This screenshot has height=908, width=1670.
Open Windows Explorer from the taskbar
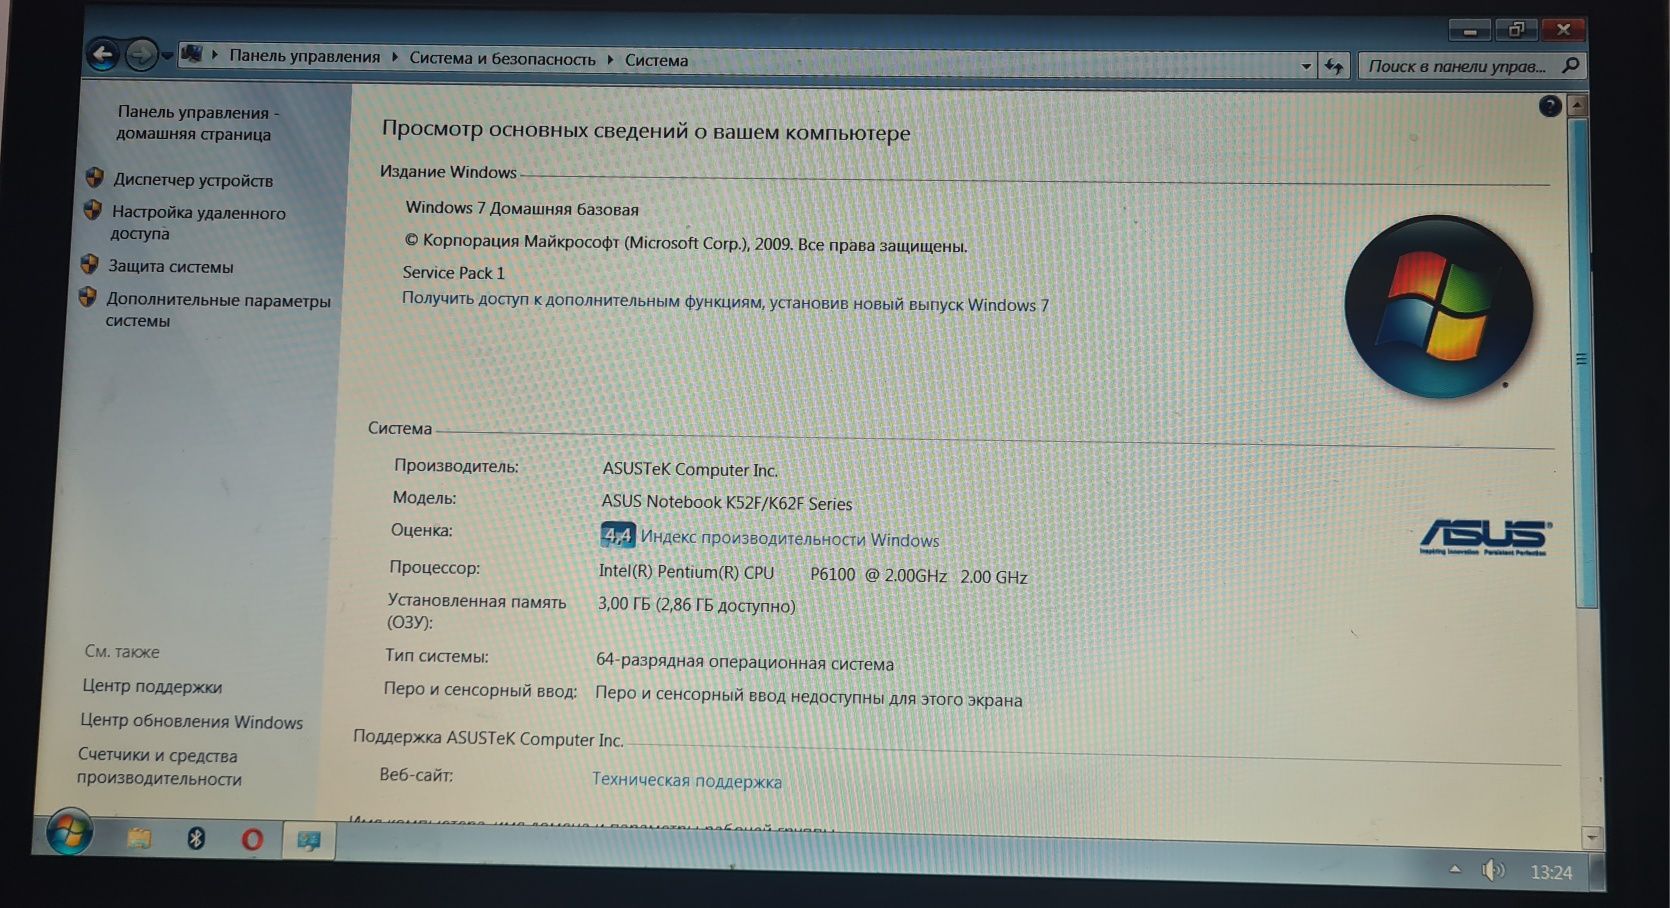click(139, 837)
